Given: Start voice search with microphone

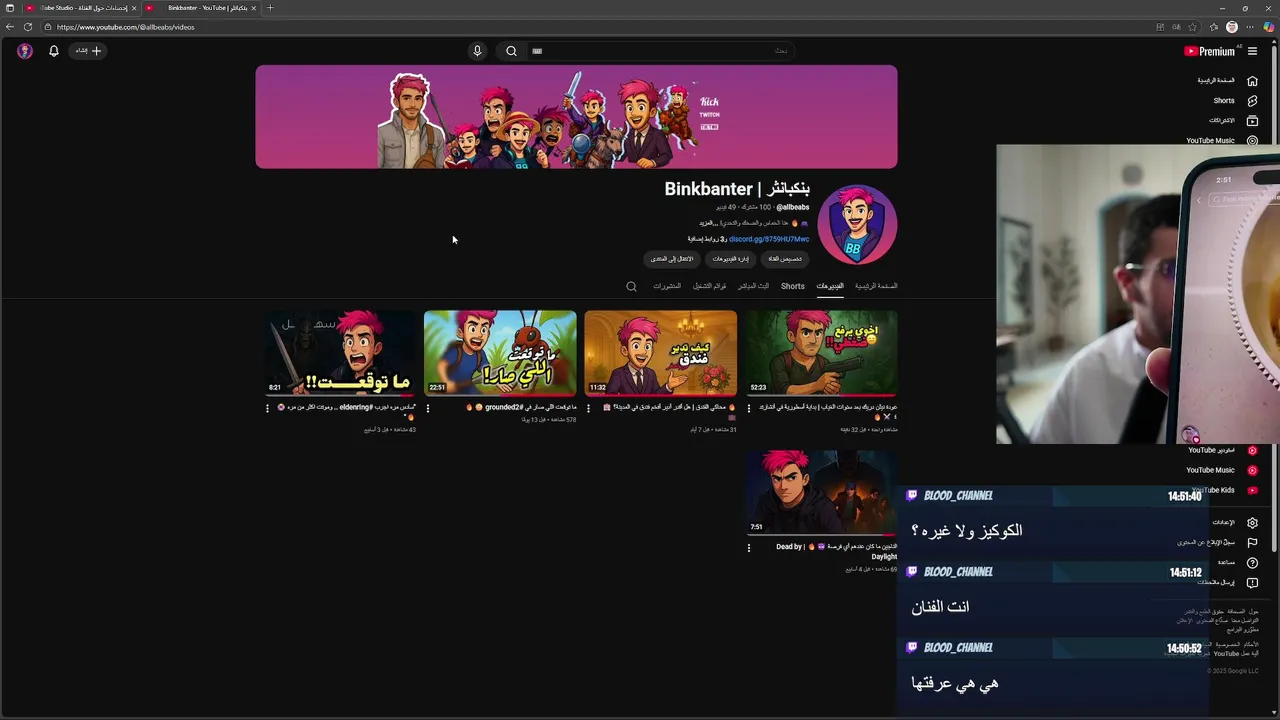Looking at the screenshot, I should click(477, 51).
